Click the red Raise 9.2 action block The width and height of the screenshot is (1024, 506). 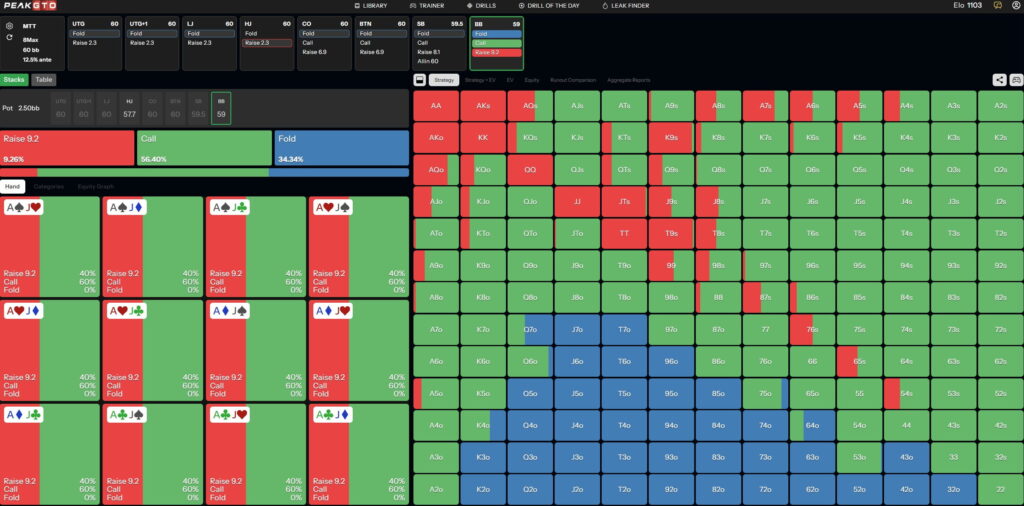point(68,147)
